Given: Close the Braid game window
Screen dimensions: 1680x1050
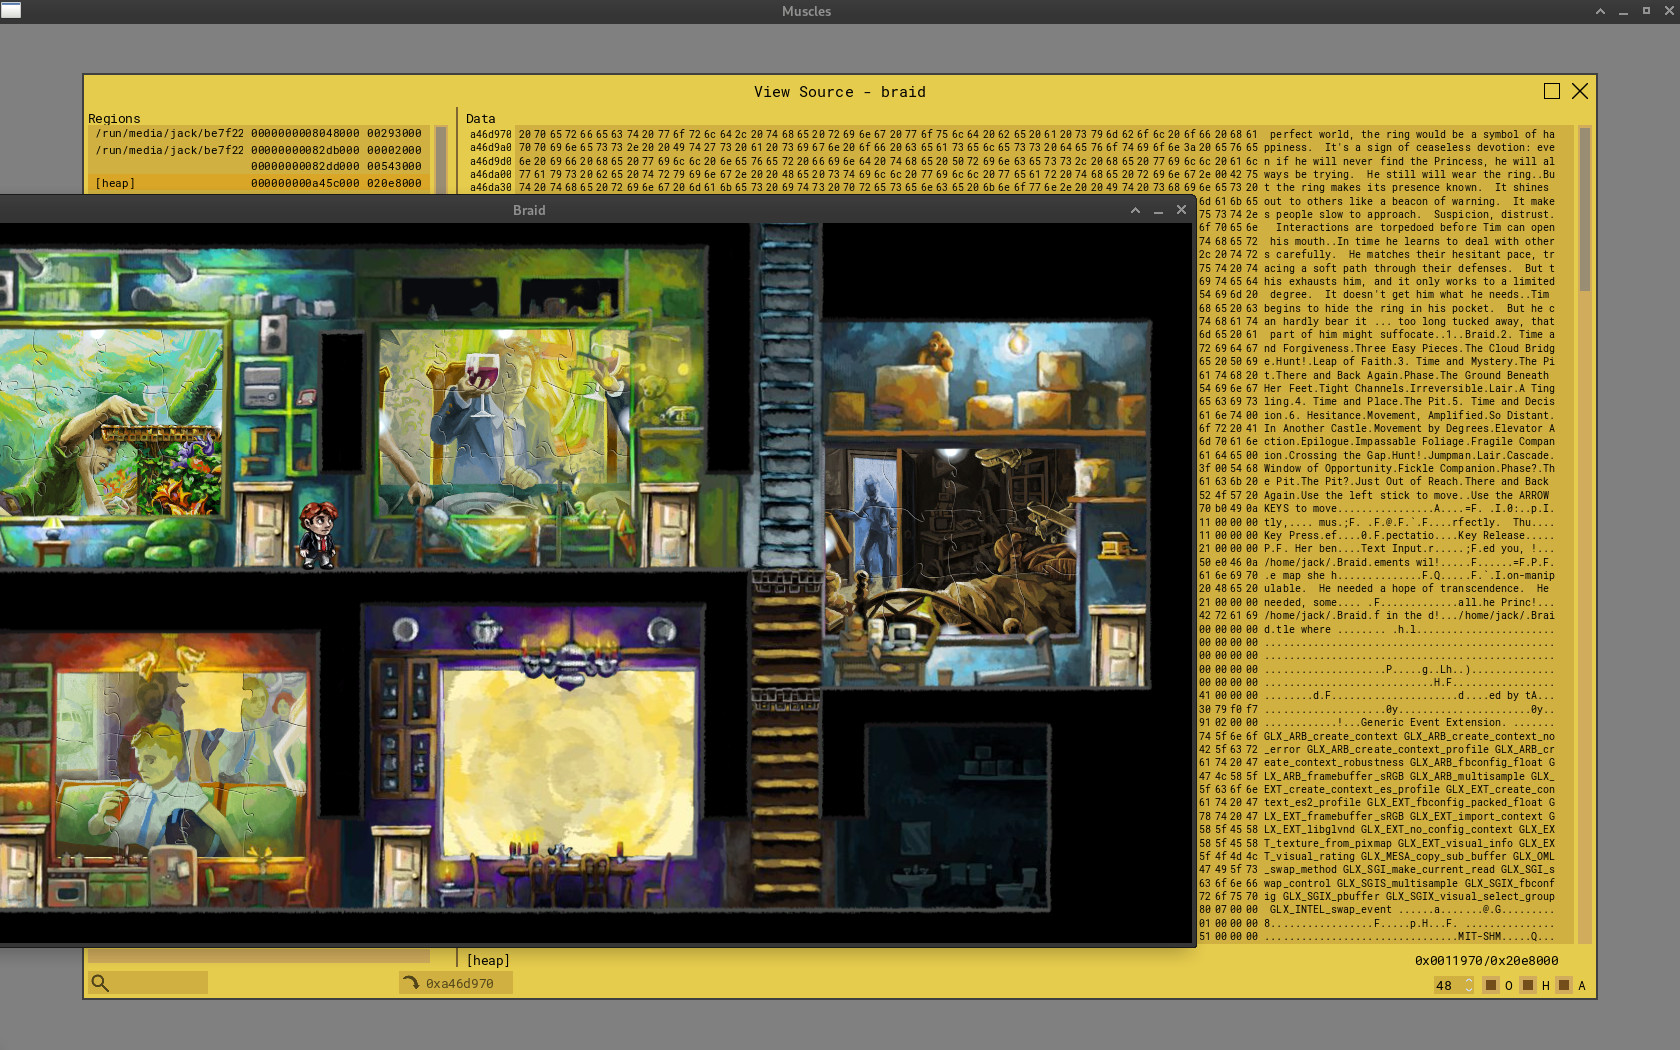Looking at the screenshot, I should pos(1181,210).
